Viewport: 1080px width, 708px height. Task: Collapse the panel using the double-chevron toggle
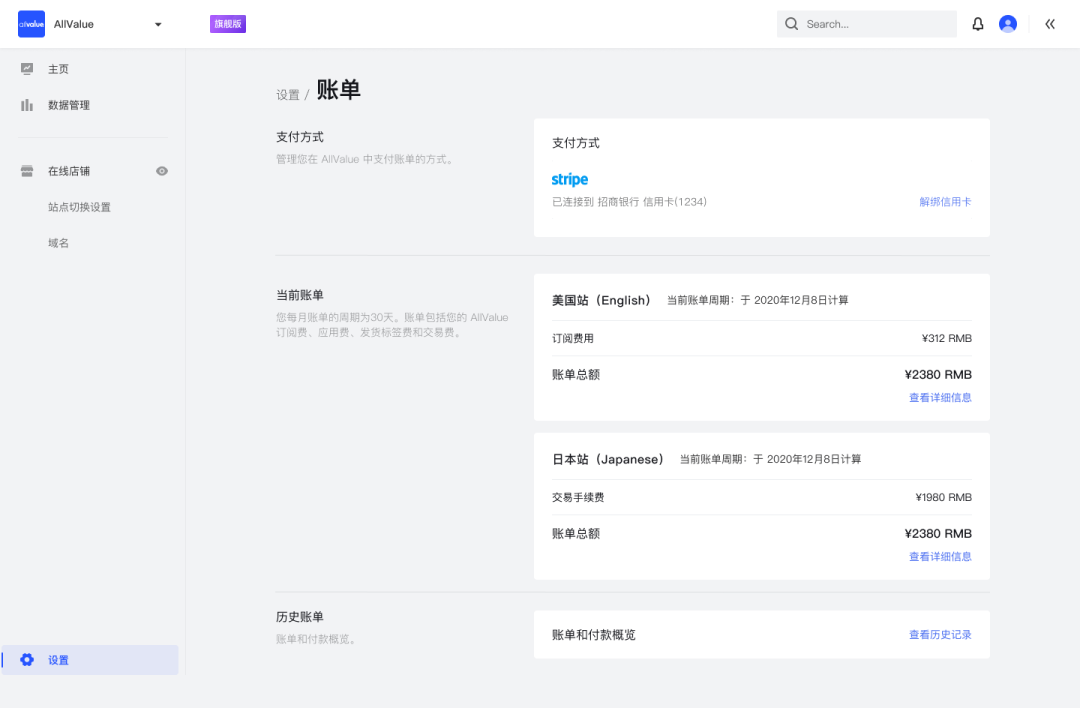1050,23
